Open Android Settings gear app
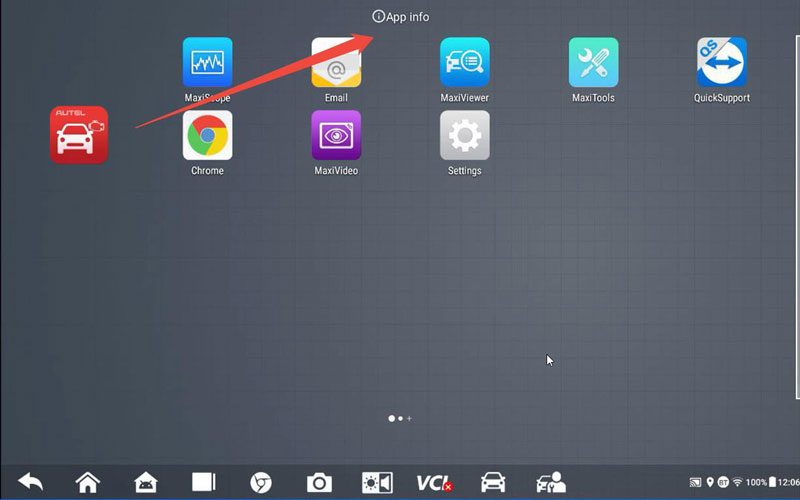The image size is (800, 500). pos(465,136)
